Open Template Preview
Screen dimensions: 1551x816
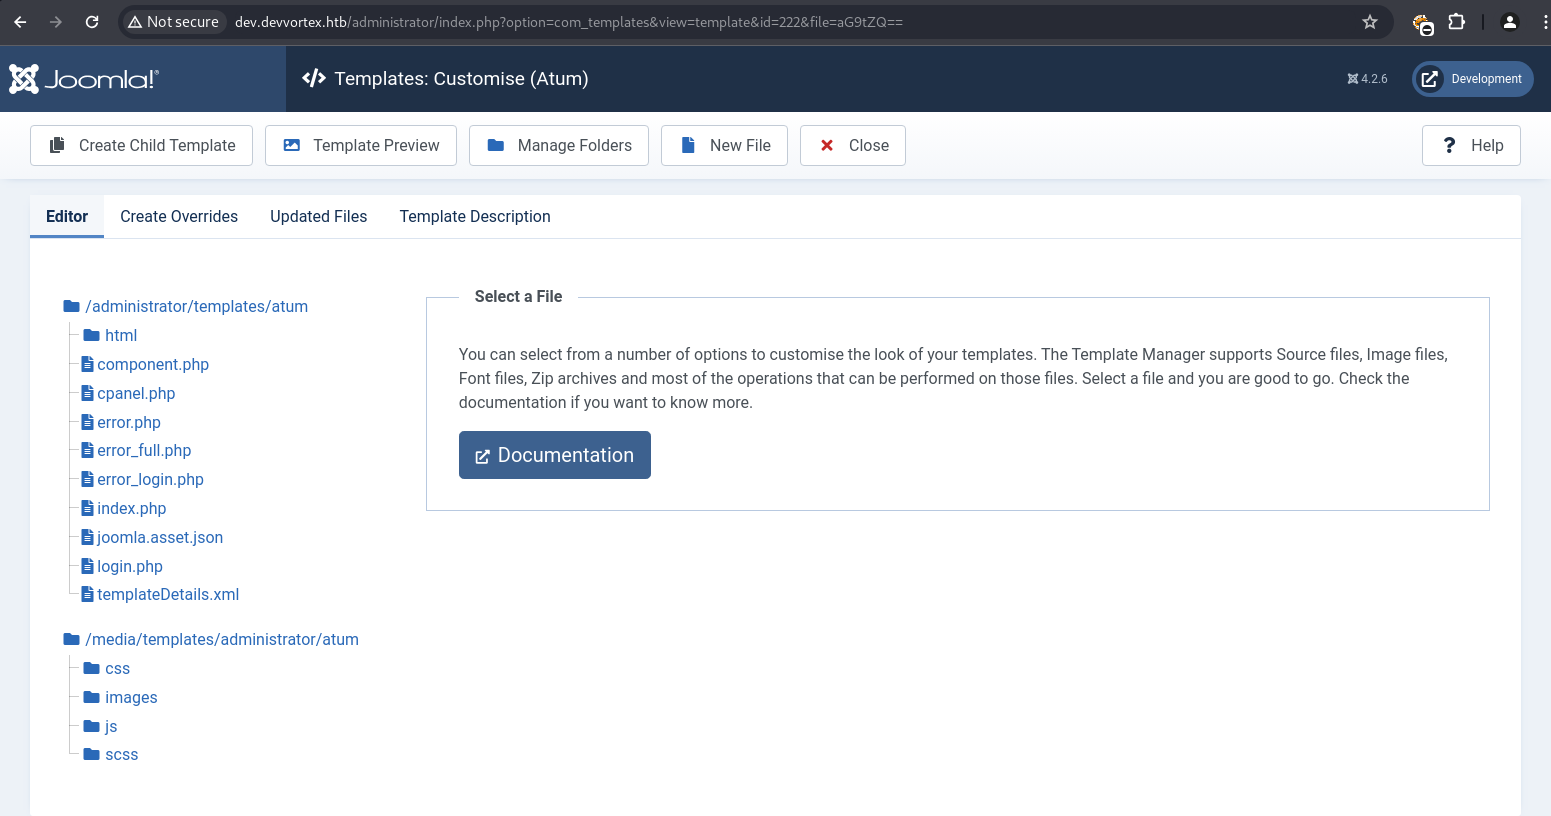point(361,145)
